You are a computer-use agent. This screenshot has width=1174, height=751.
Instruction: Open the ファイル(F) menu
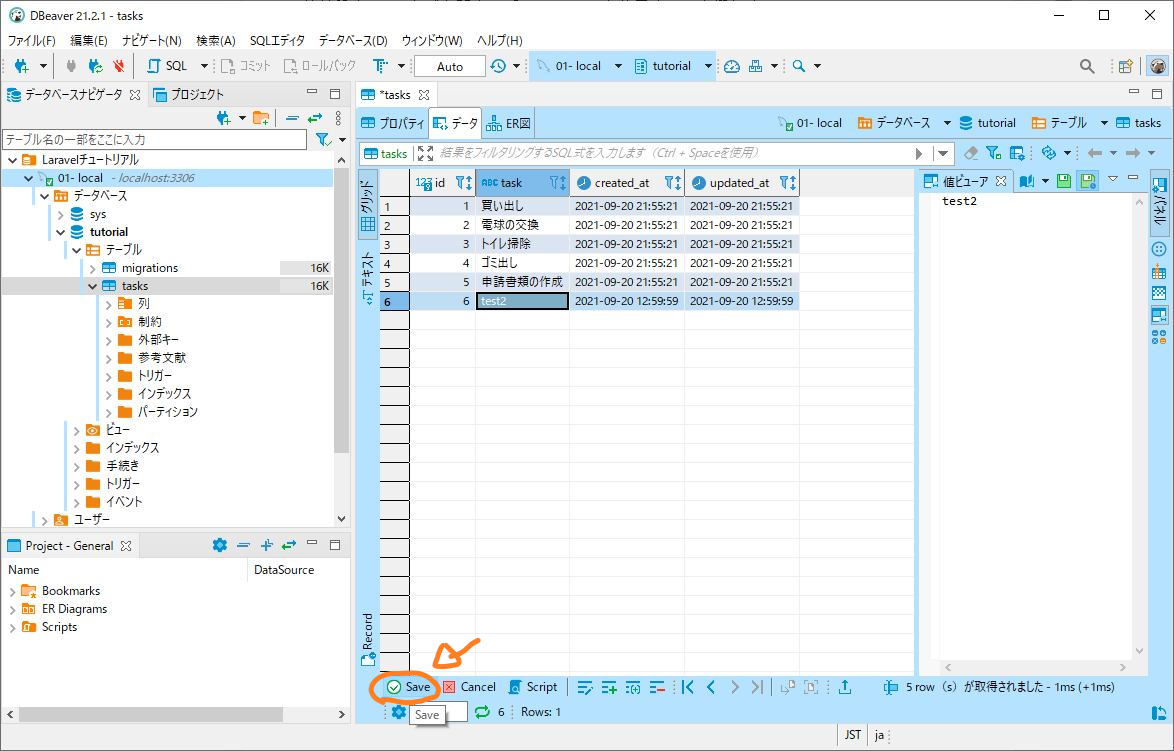pos(31,40)
